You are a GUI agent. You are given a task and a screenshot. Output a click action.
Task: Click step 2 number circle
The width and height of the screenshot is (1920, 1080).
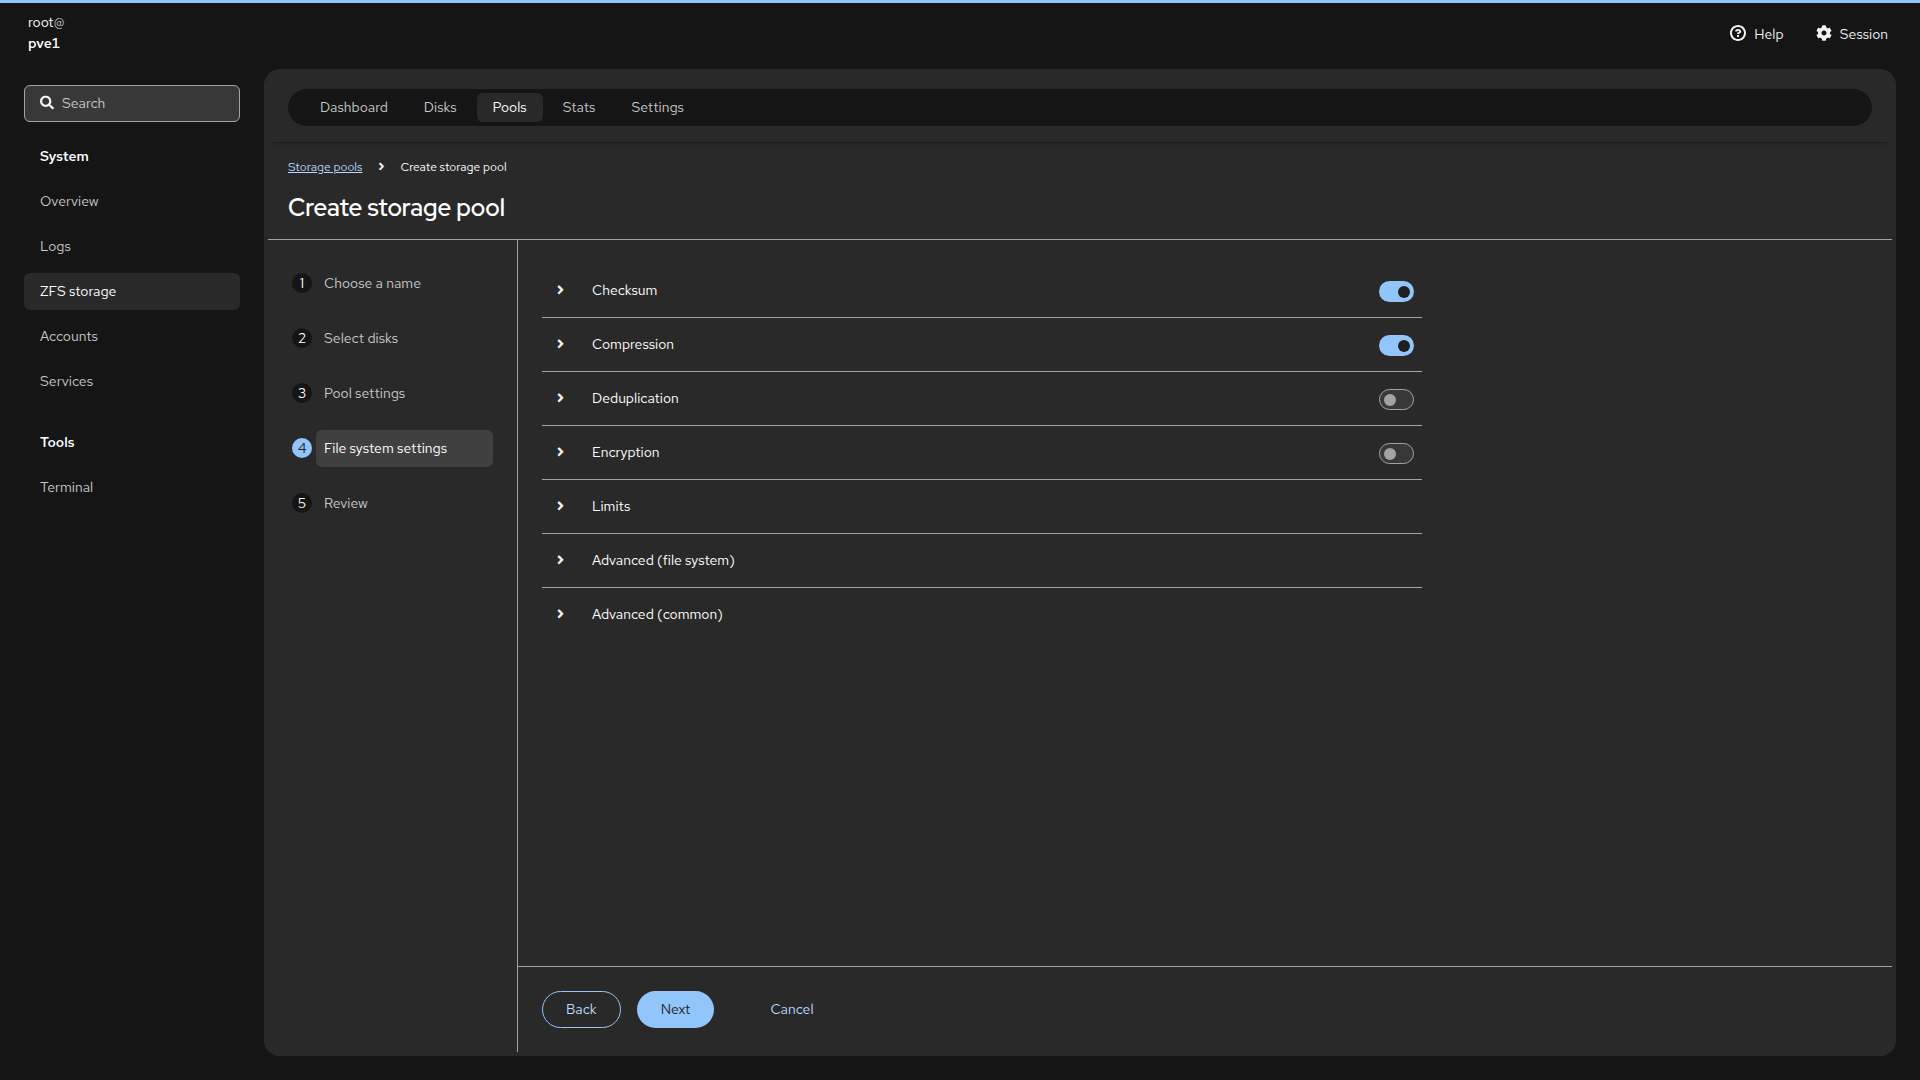point(302,339)
